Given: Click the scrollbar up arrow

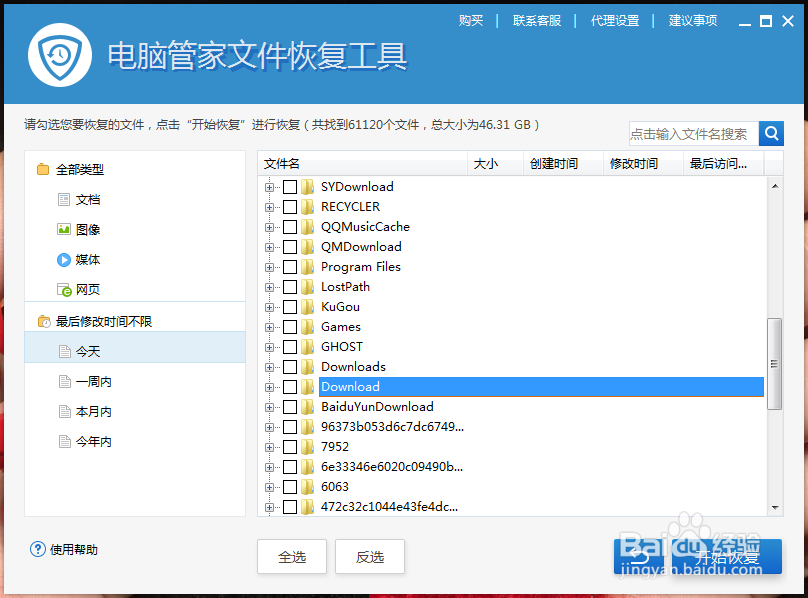Looking at the screenshot, I should 775,186.
